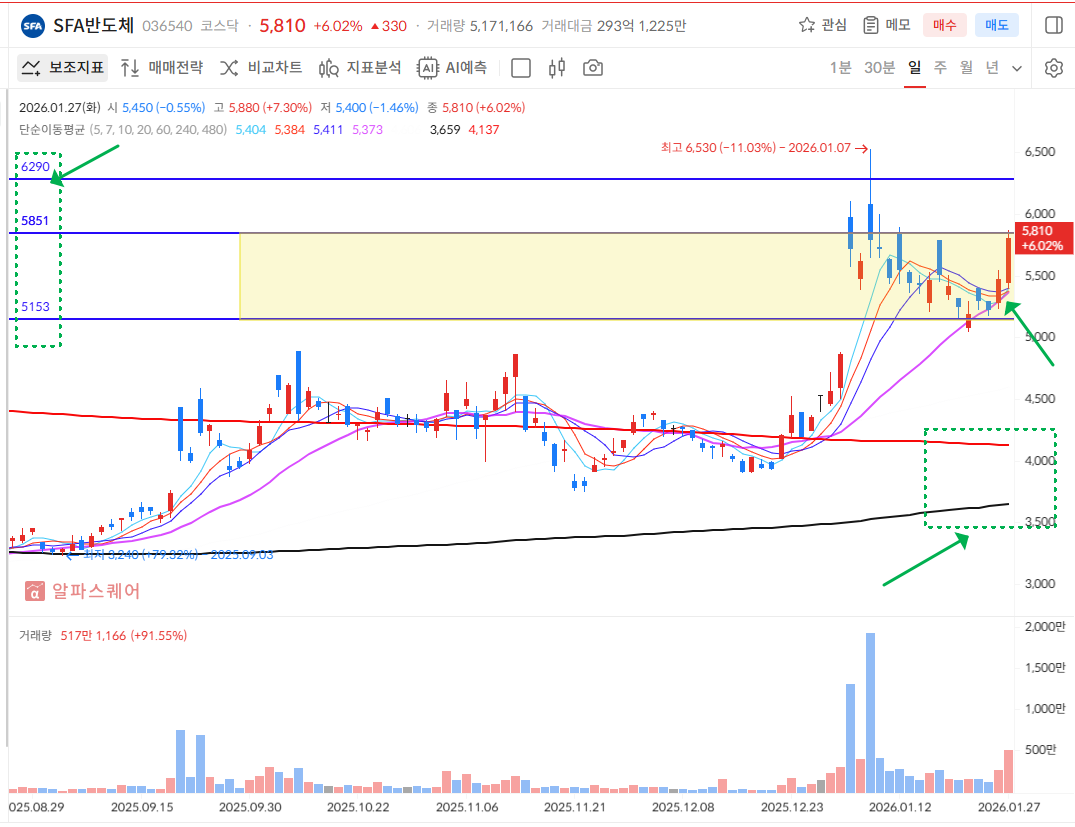Viewport: 1075px width, 827px height.
Task: Click the blue 매도 sell button
Action: [x=996, y=25]
